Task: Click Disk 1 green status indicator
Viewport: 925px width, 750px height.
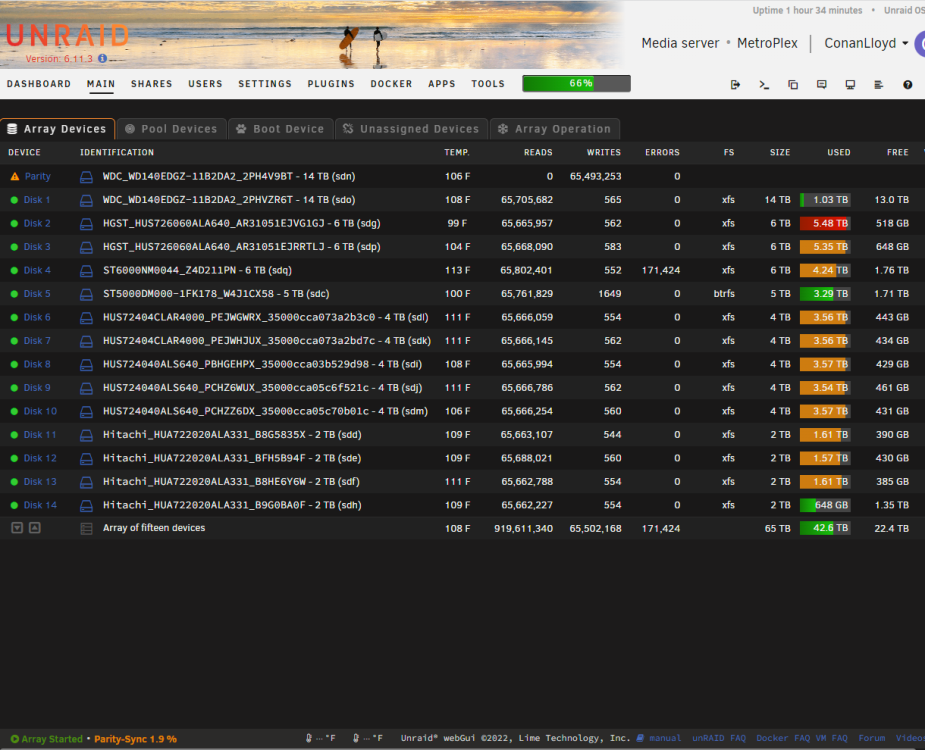Action: click(x=14, y=200)
